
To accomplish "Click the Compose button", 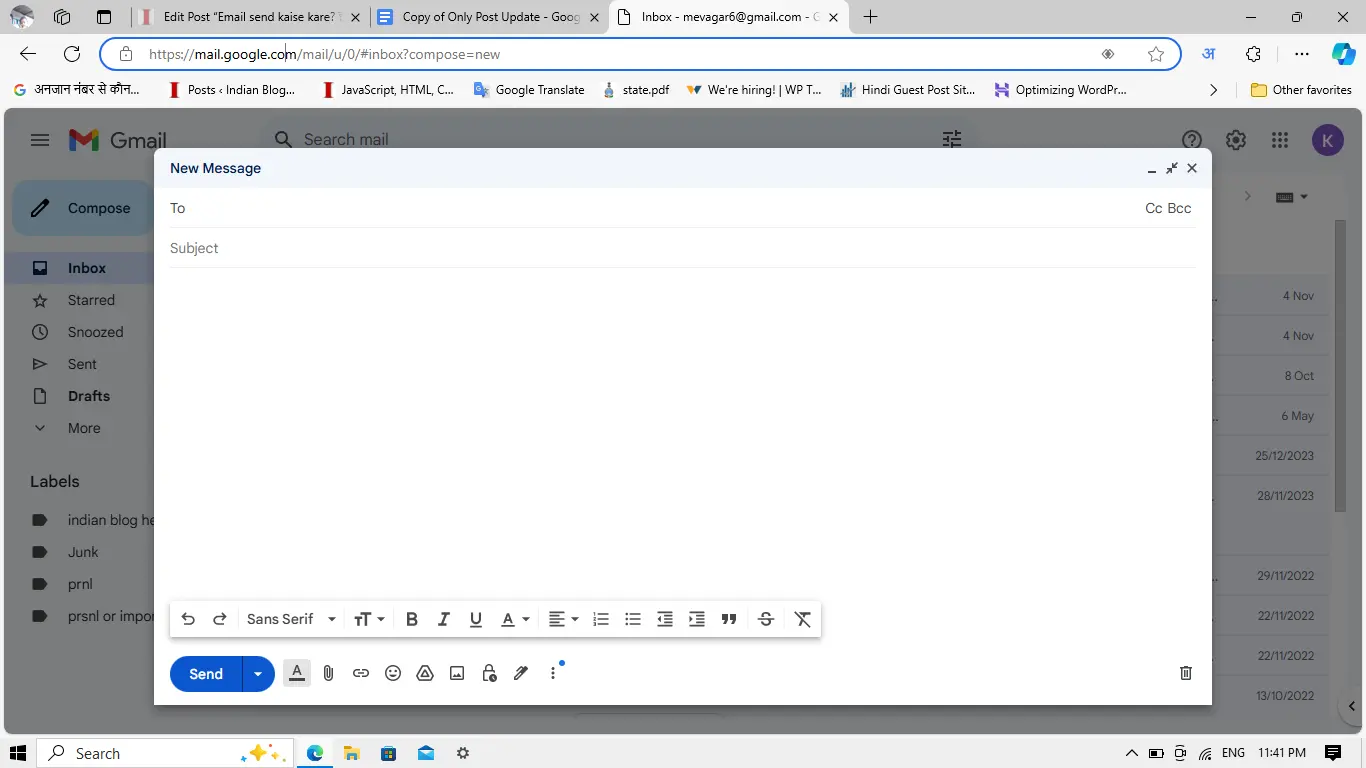I will pos(82,208).
